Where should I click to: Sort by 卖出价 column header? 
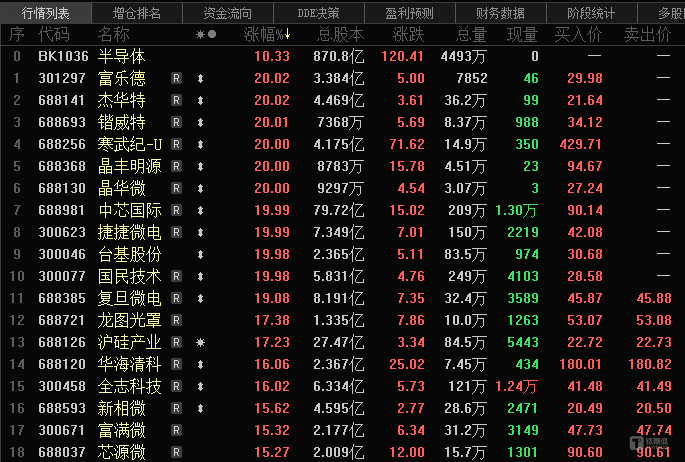tap(647, 34)
